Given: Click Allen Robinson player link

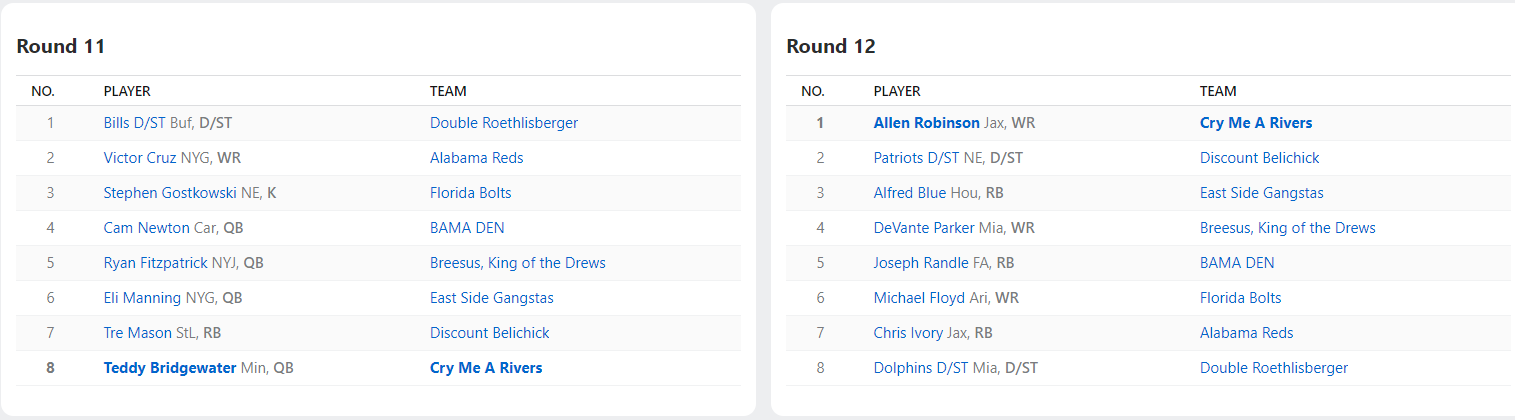Looking at the screenshot, I should coord(926,123).
